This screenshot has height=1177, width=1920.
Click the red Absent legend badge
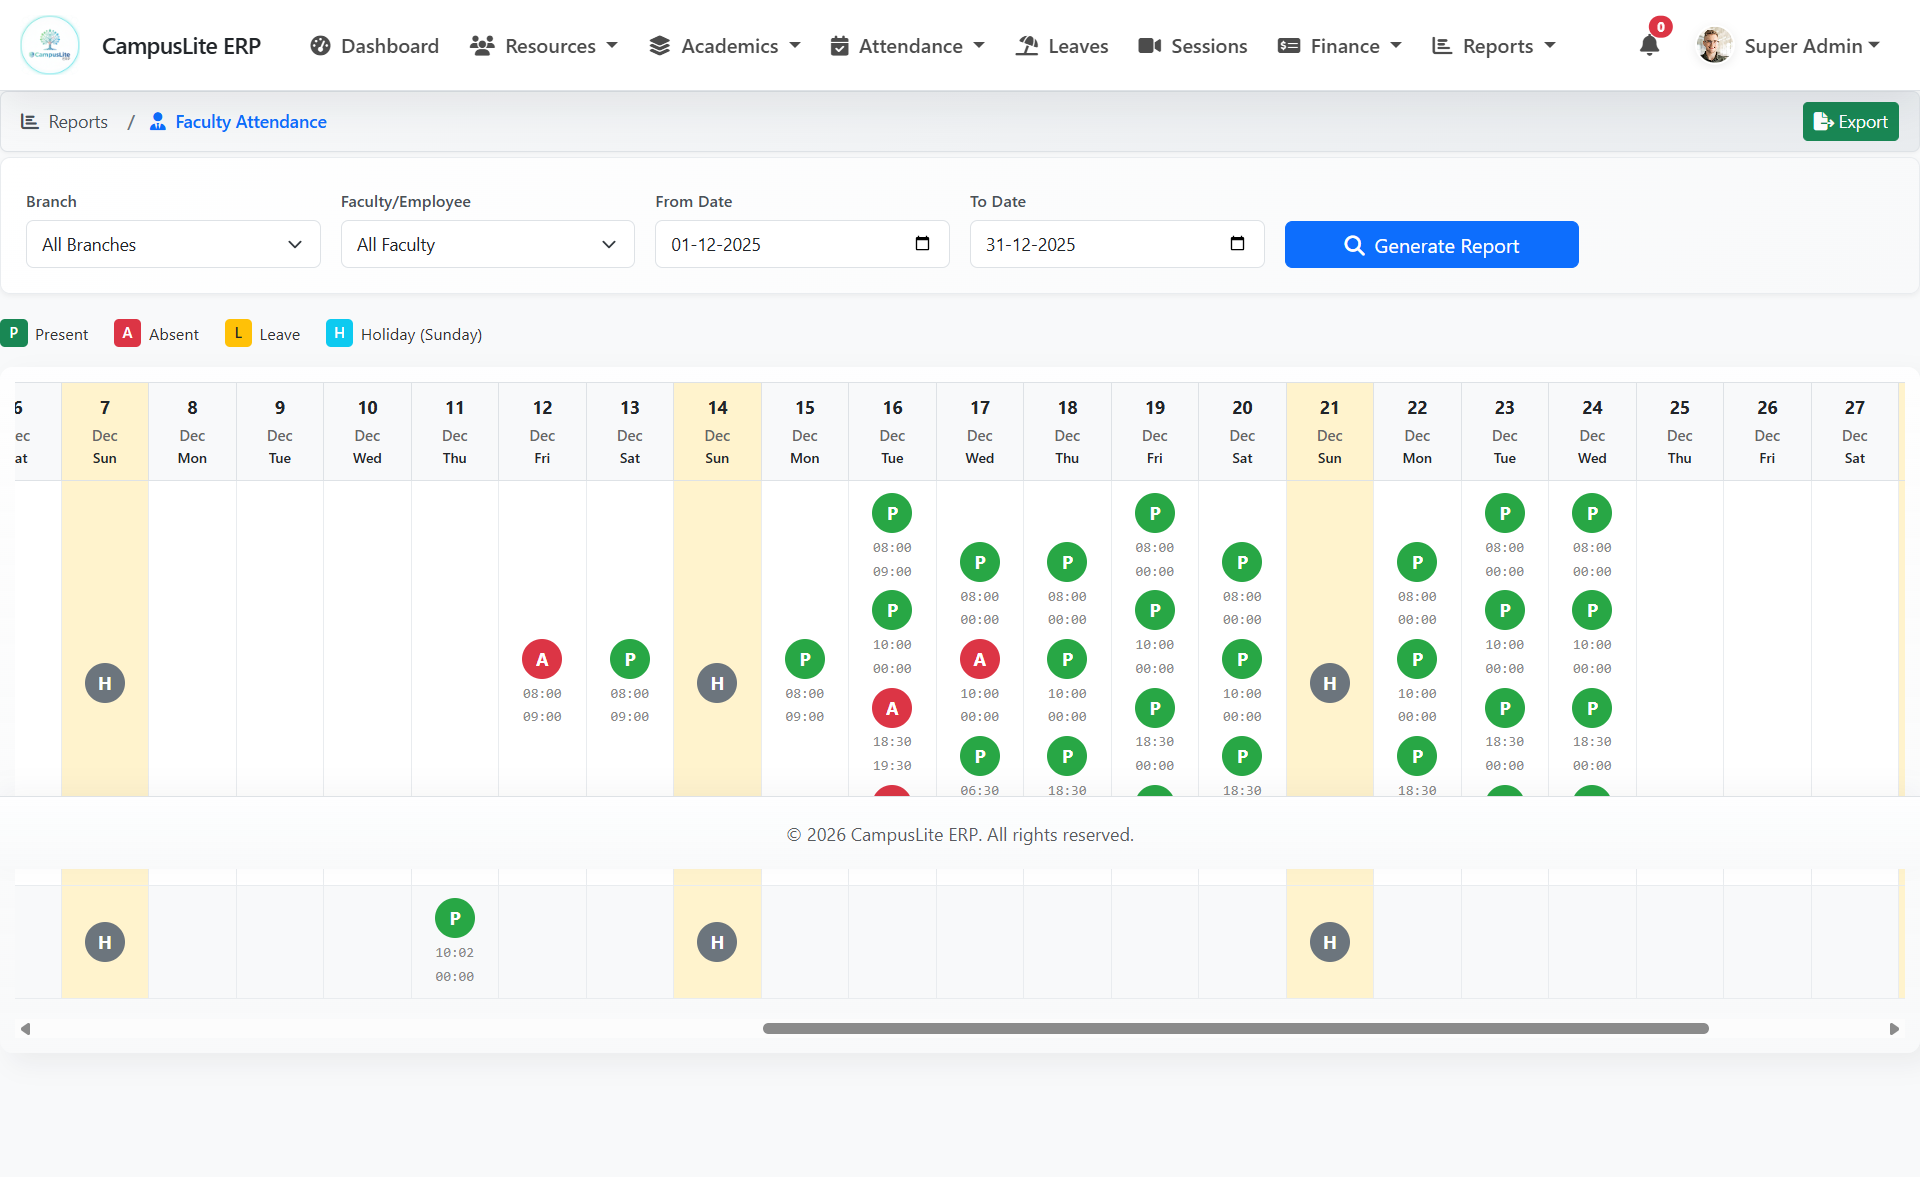(127, 334)
